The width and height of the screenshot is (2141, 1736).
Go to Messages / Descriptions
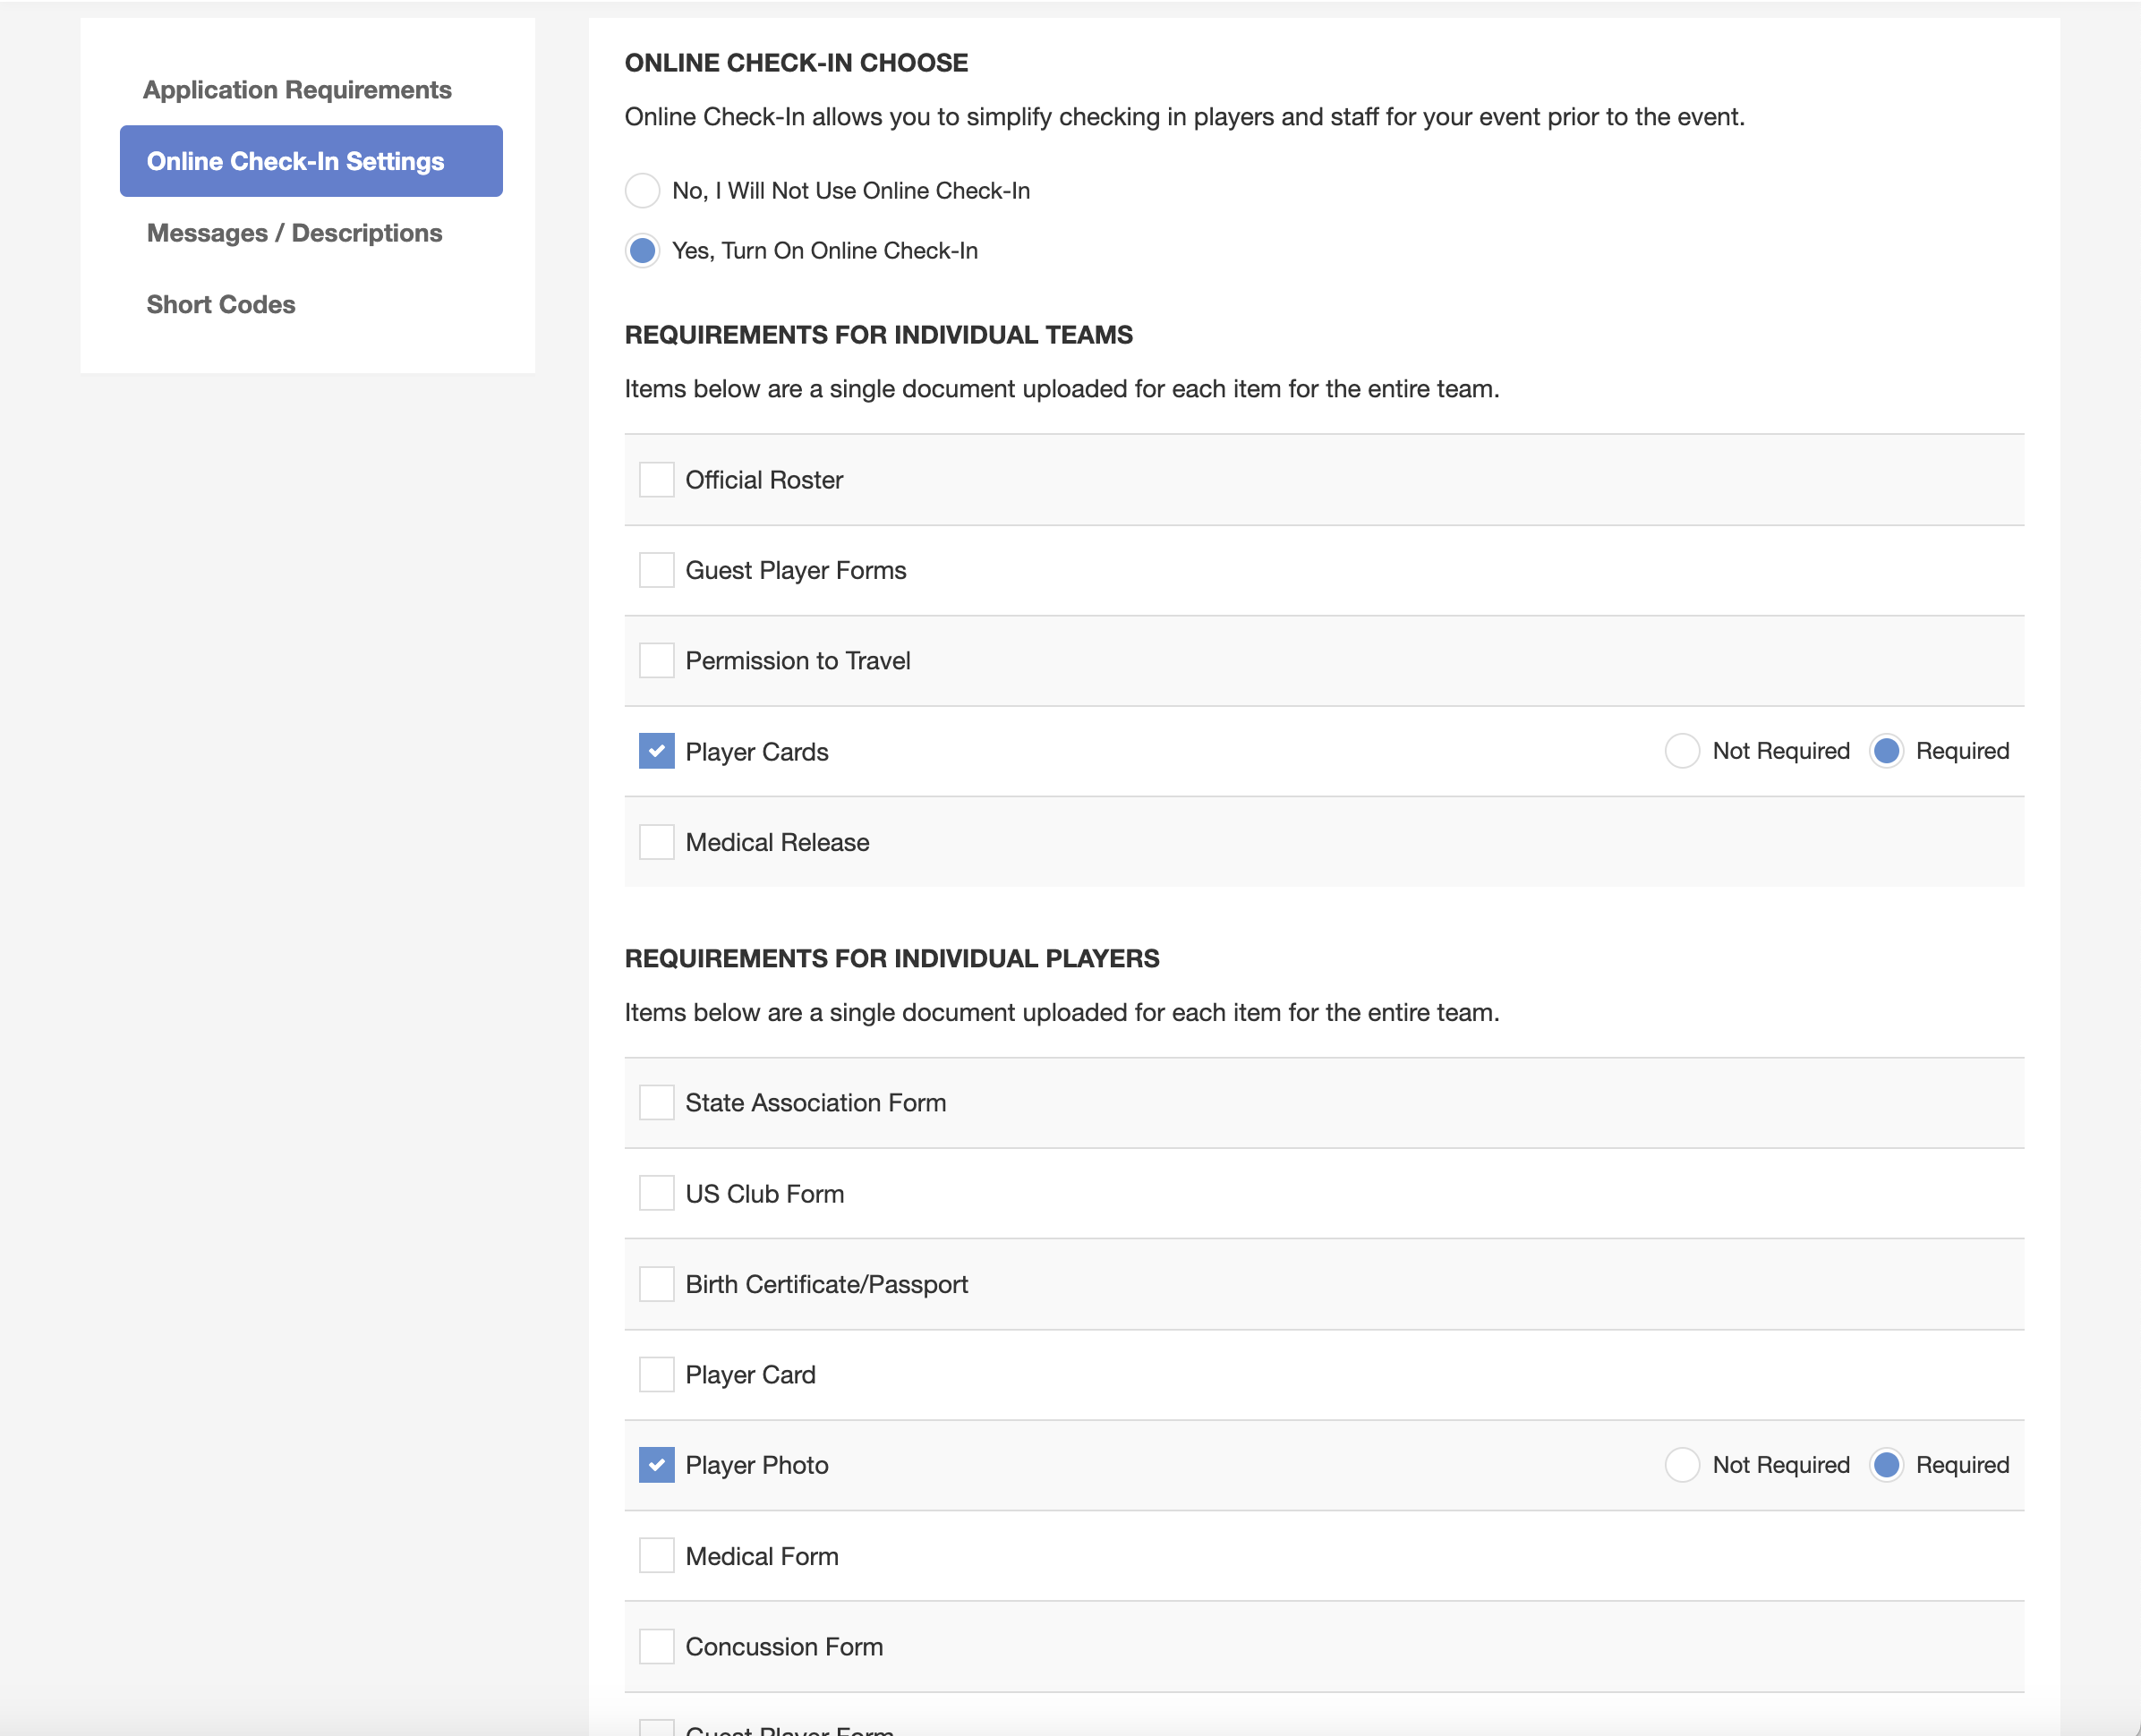pyautogui.click(x=294, y=233)
